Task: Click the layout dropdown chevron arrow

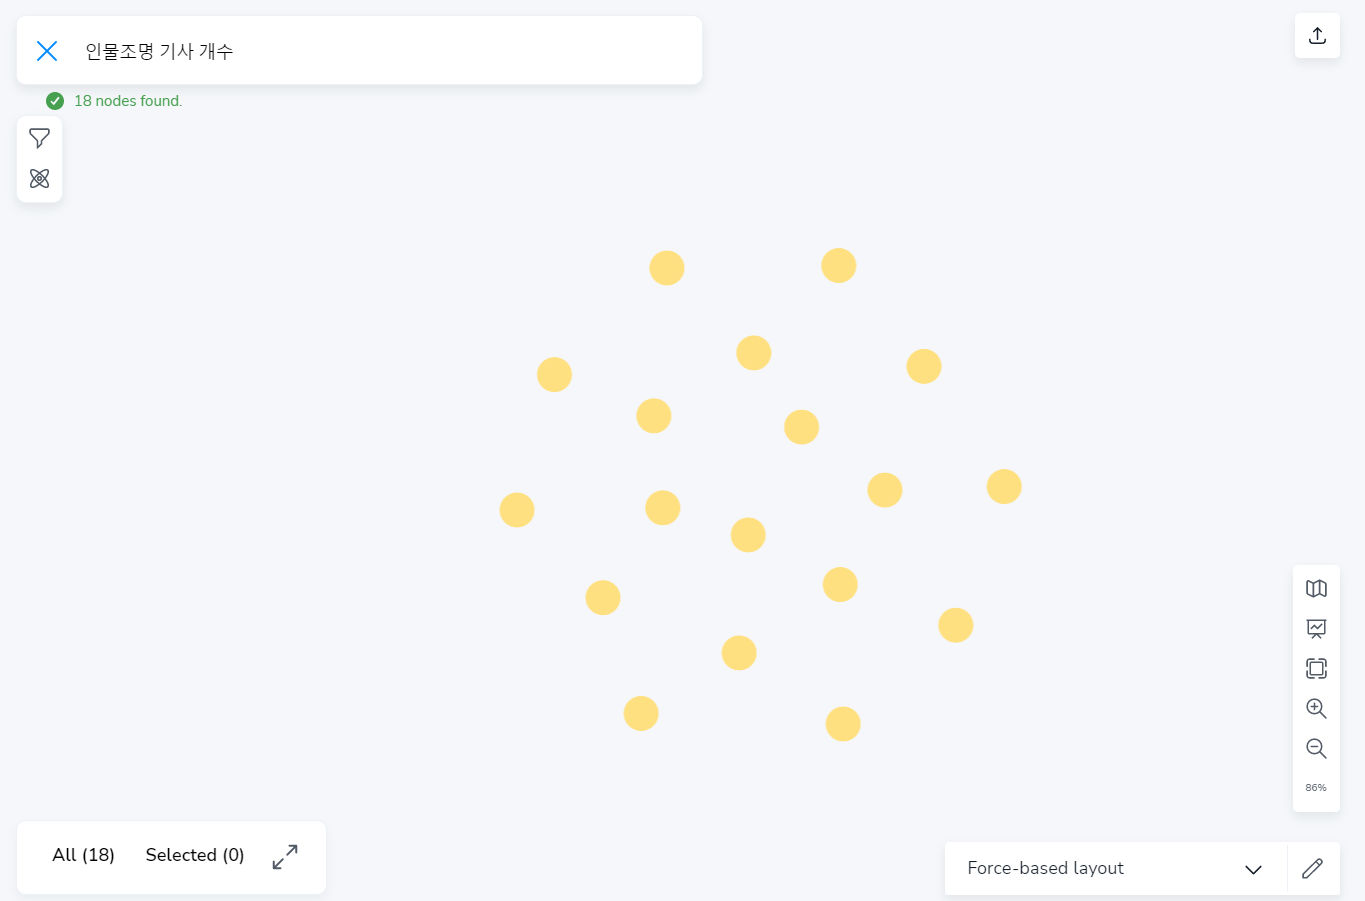Action: [x=1253, y=869]
